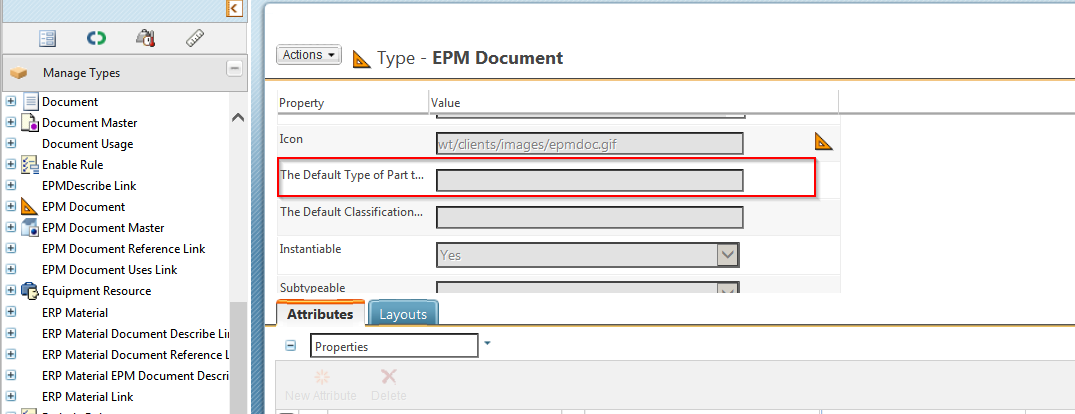Open the Instantiable dropdown
The image size is (1075, 414).
click(728, 255)
